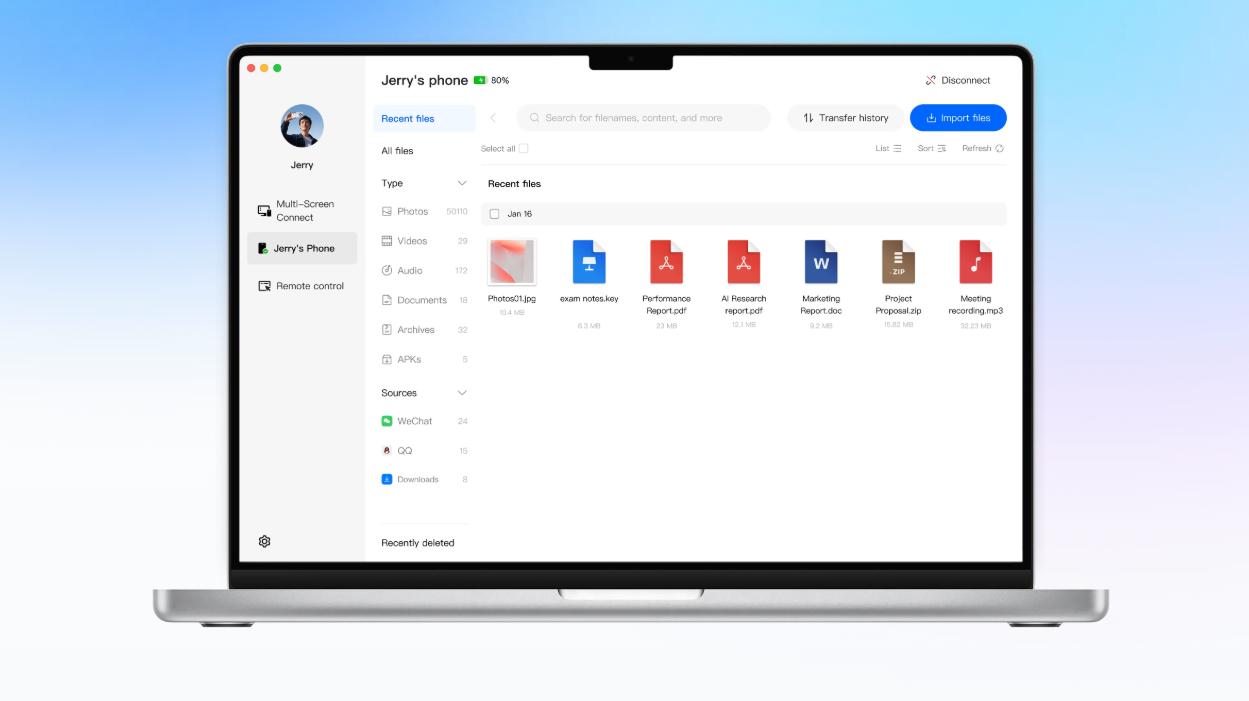The height and width of the screenshot is (701, 1249).
Task: Select the Photos01.jpg thumbnail
Action: coord(512,262)
